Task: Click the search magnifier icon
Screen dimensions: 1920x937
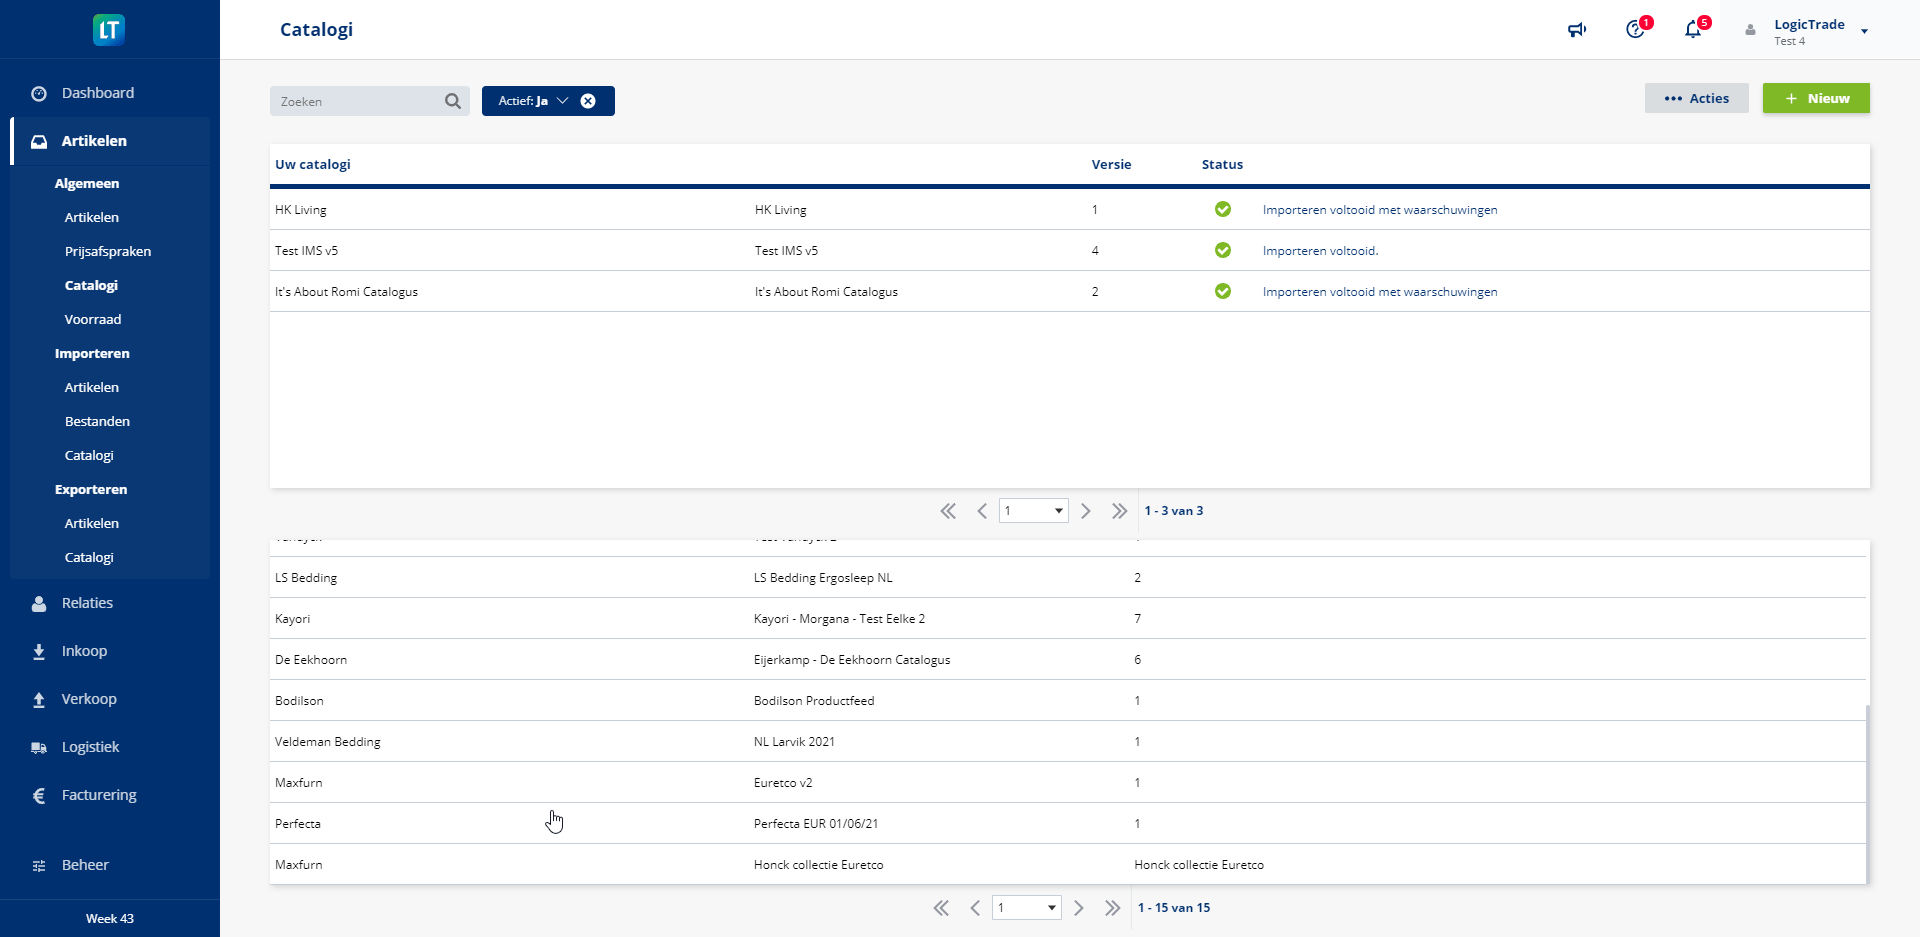Action: (453, 101)
